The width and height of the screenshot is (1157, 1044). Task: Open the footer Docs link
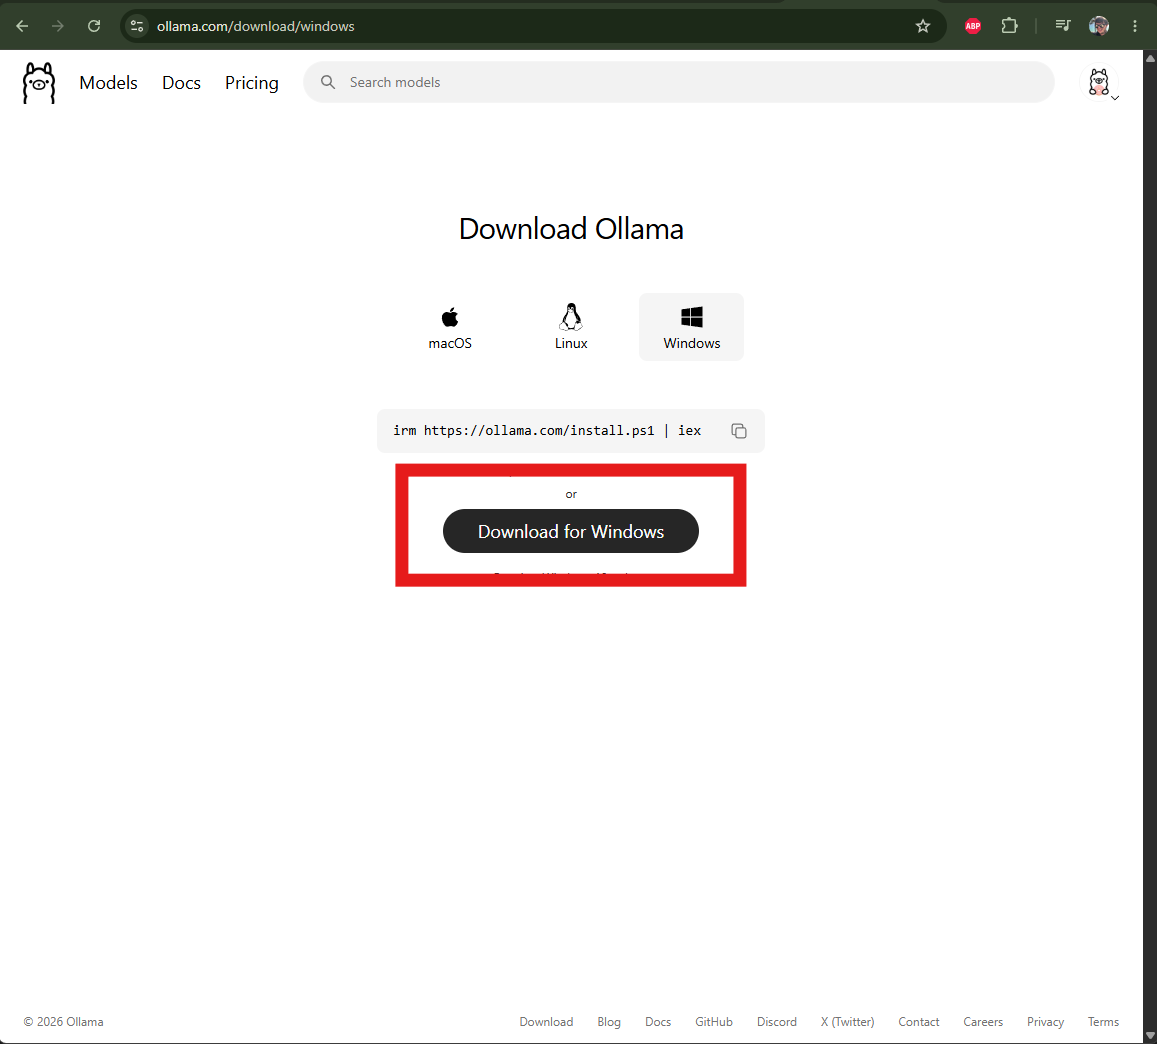click(657, 1022)
